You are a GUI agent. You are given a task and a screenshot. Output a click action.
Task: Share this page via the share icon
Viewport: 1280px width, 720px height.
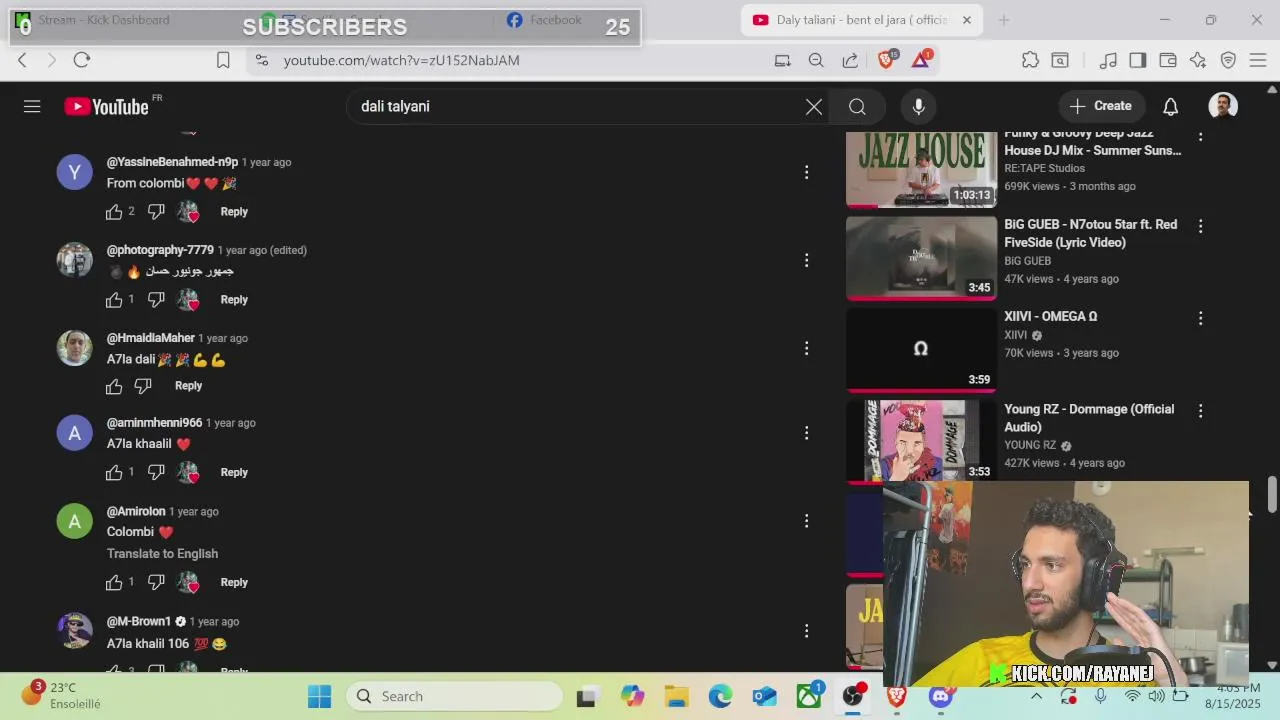(850, 60)
